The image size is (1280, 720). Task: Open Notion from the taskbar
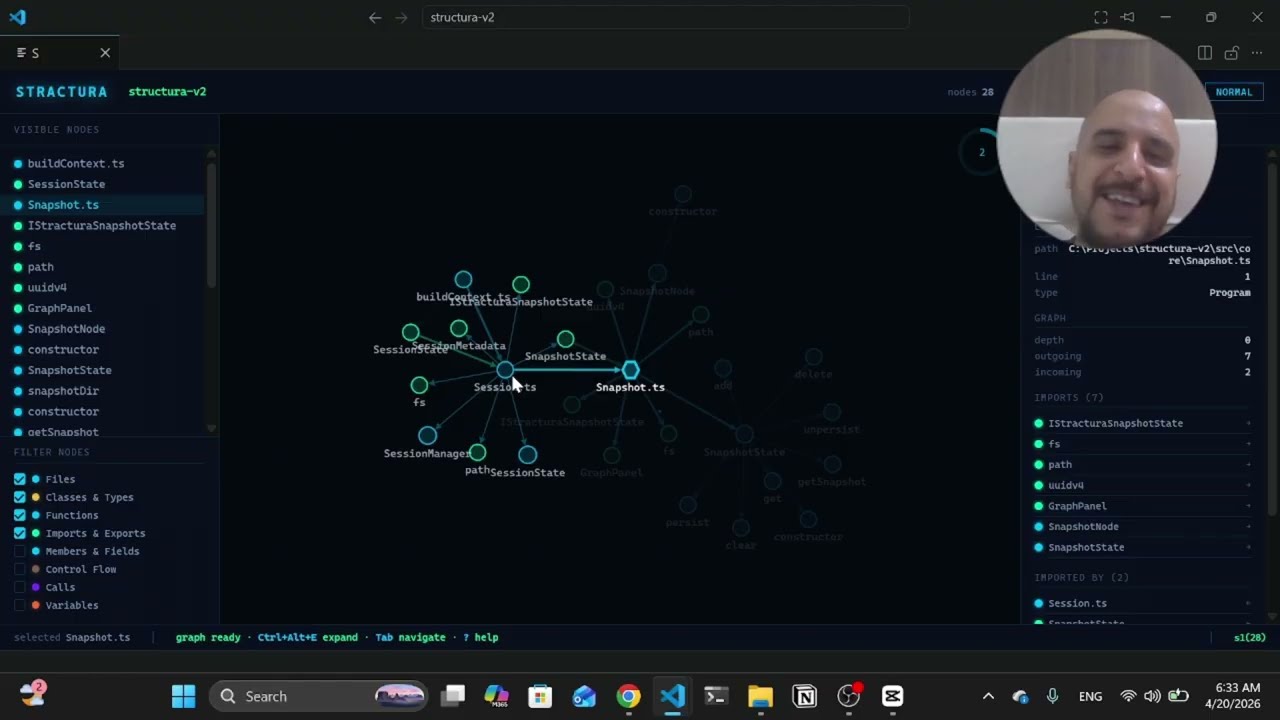804,696
